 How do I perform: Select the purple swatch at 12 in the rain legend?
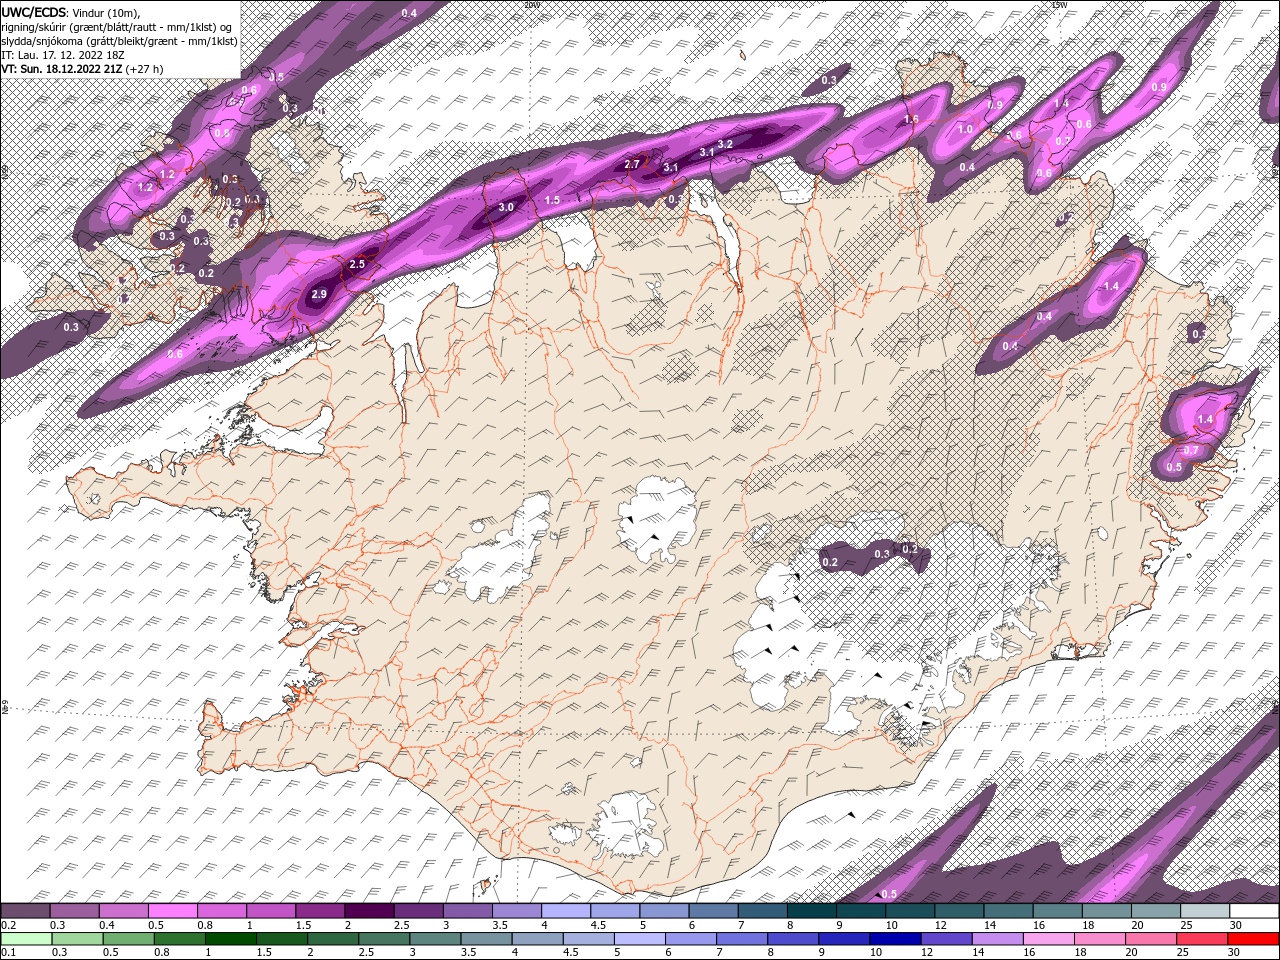coord(945,939)
